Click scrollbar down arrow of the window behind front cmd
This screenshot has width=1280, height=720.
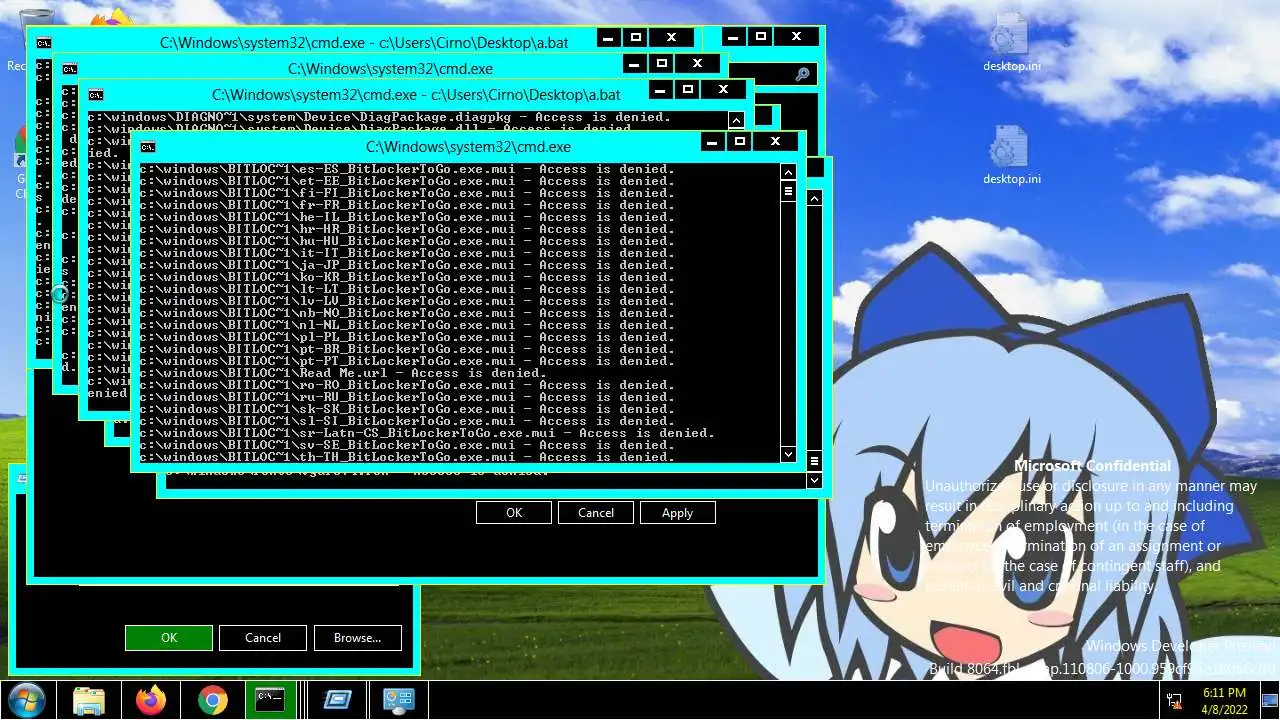(814, 480)
